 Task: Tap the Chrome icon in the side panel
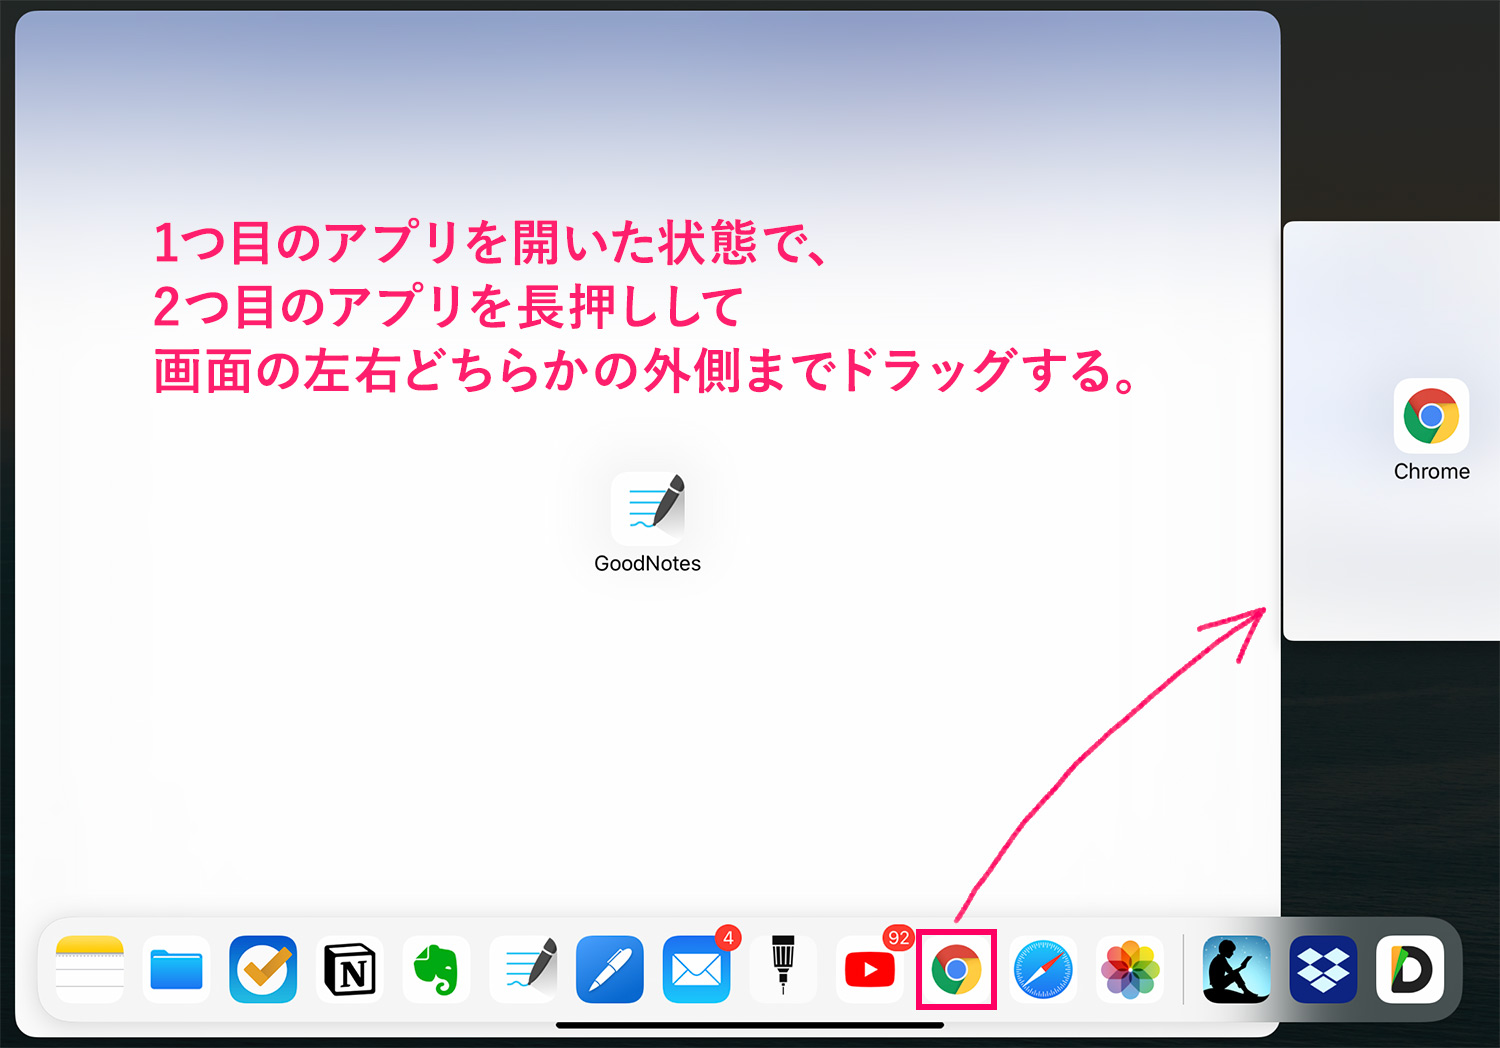coord(1431,416)
